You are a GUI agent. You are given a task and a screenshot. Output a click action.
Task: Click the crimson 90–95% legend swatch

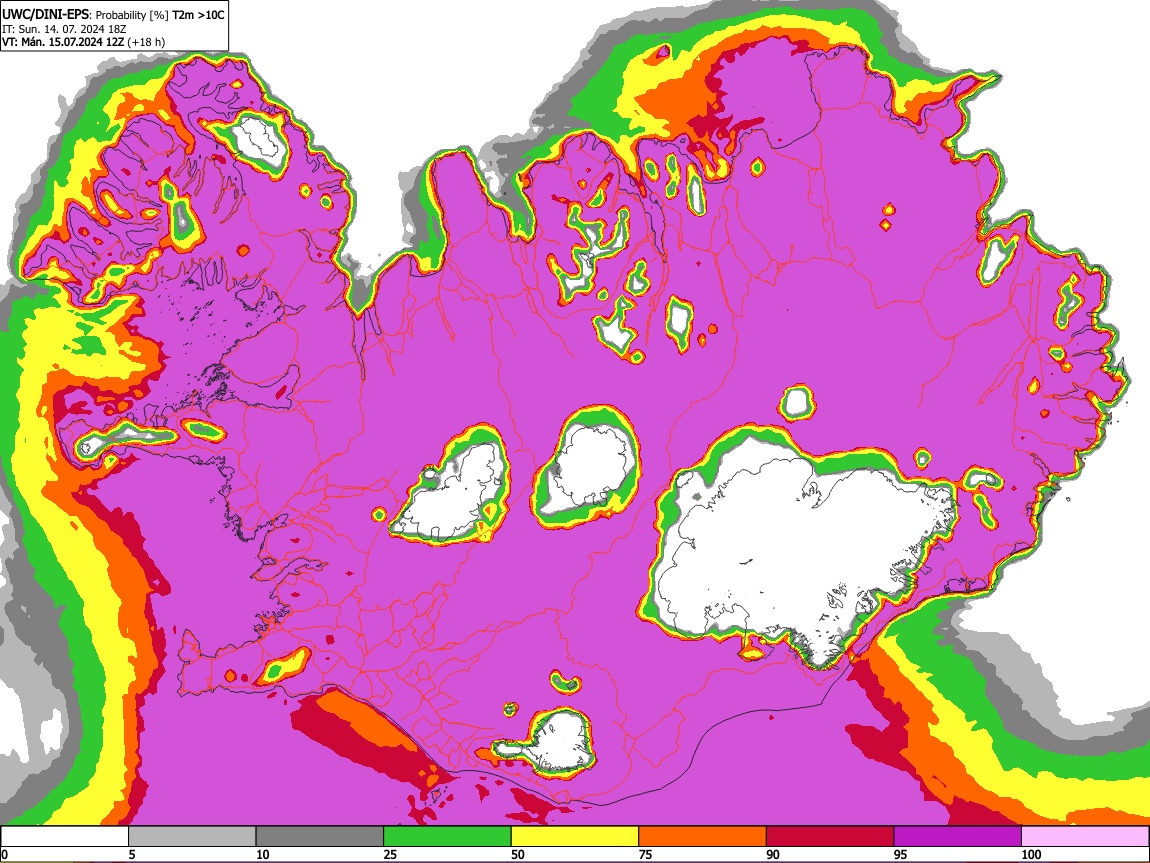pos(830,836)
